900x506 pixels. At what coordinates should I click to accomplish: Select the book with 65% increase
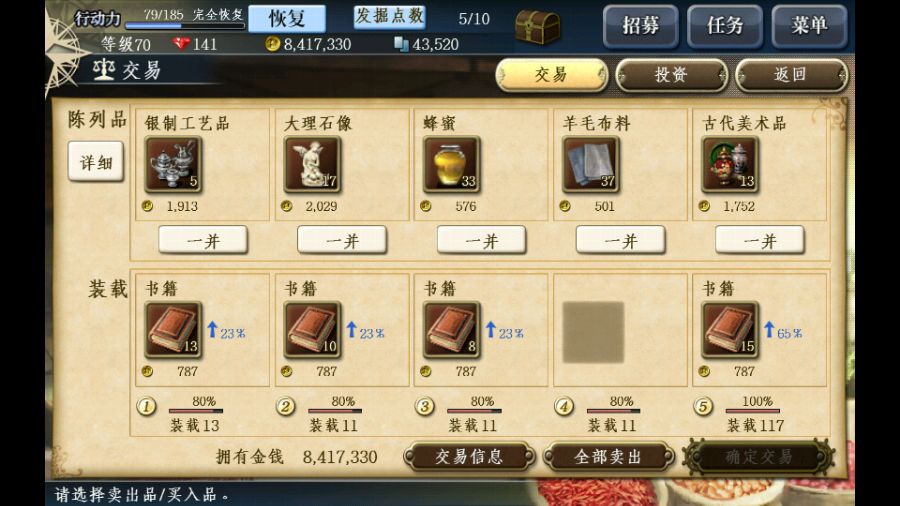click(x=730, y=329)
